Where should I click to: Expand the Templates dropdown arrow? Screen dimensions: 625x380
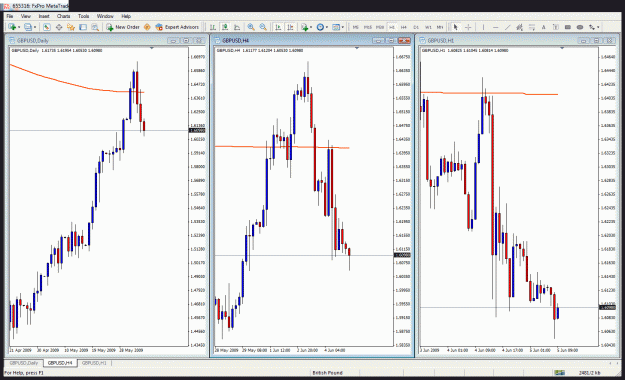tap(342, 27)
